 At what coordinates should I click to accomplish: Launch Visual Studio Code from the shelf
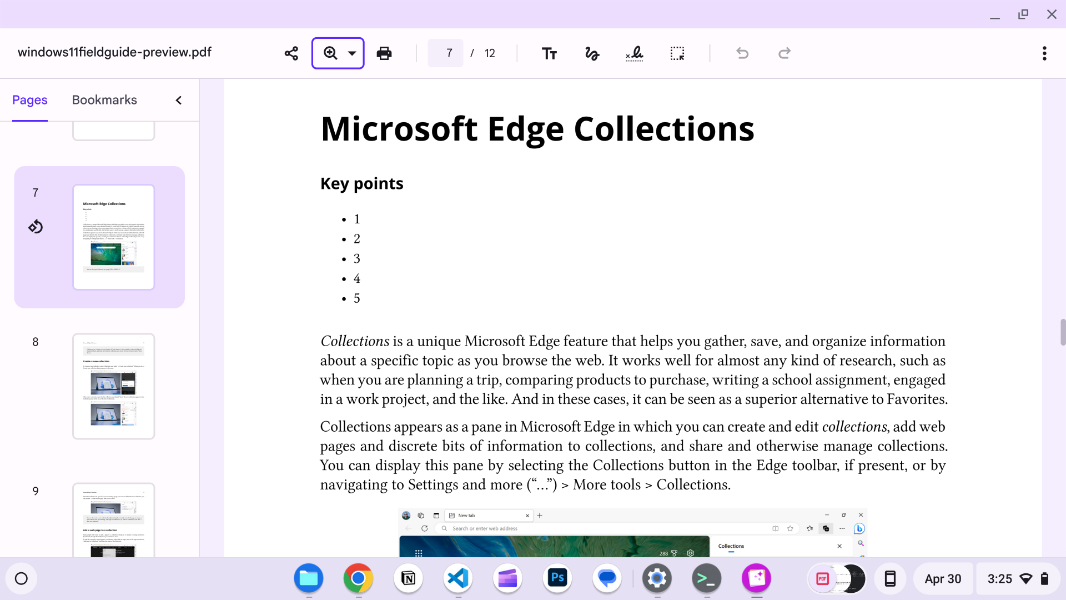458,578
